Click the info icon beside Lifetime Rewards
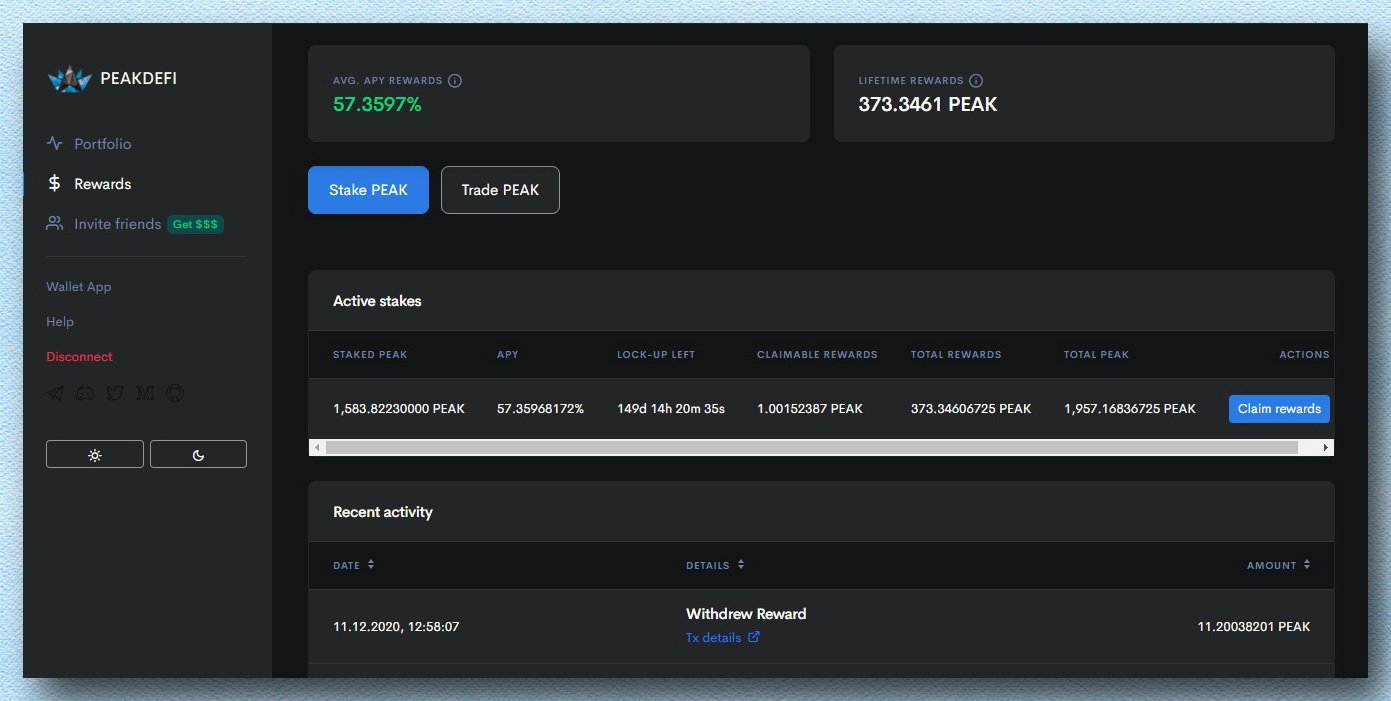Viewport: 1391px width, 701px height. 976,81
